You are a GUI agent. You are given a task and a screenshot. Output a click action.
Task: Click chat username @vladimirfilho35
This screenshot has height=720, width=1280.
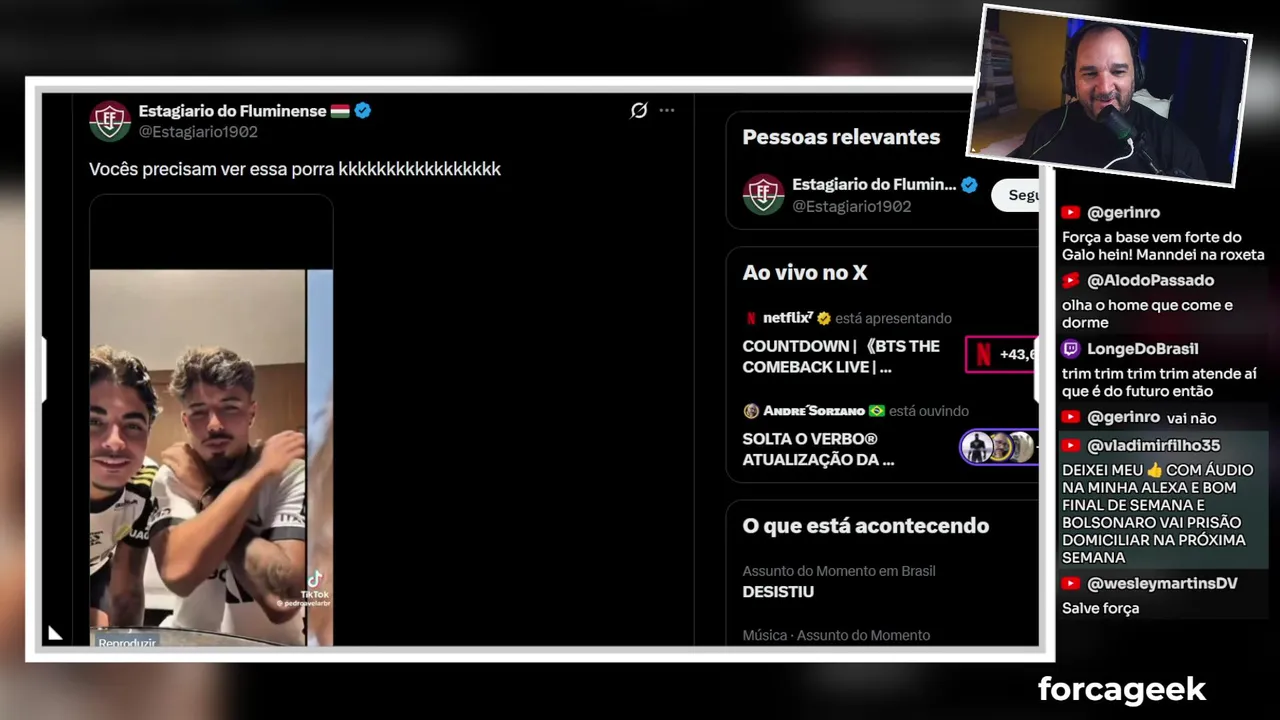pyautogui.click(x=1153, y=446)
